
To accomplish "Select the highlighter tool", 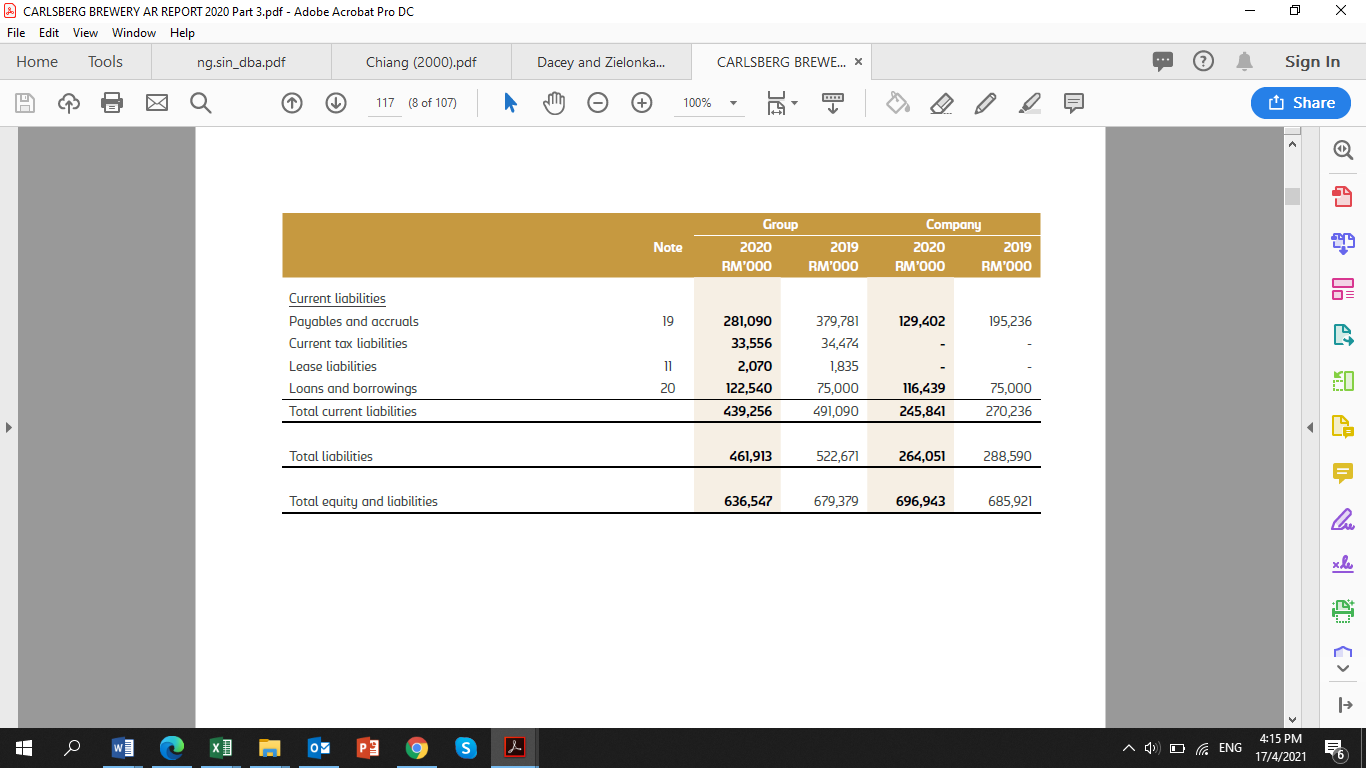I will click(x=1030, y=103).
